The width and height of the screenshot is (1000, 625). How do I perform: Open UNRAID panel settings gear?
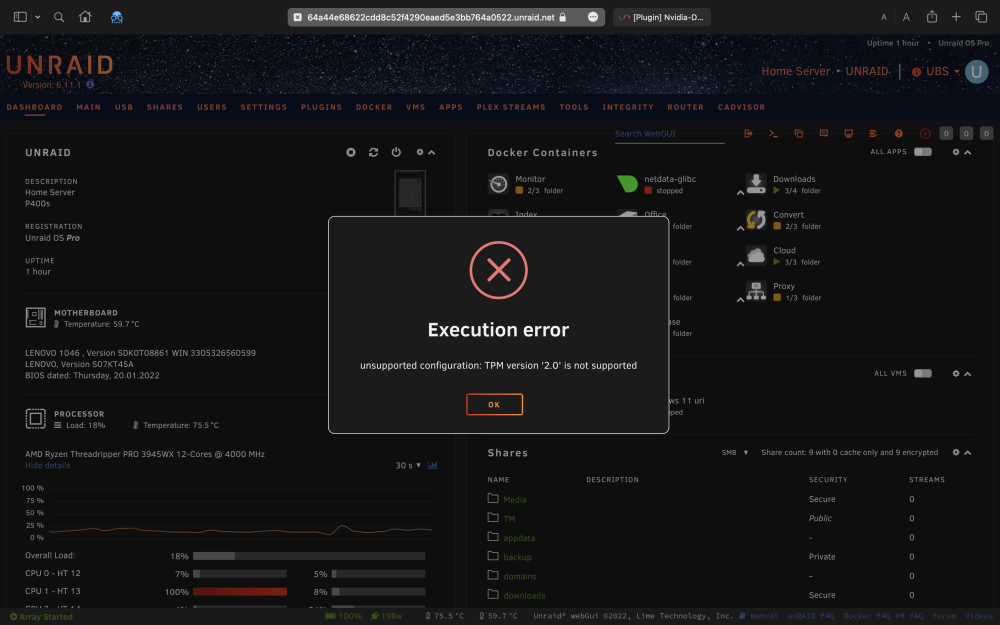tap(420, 152)
